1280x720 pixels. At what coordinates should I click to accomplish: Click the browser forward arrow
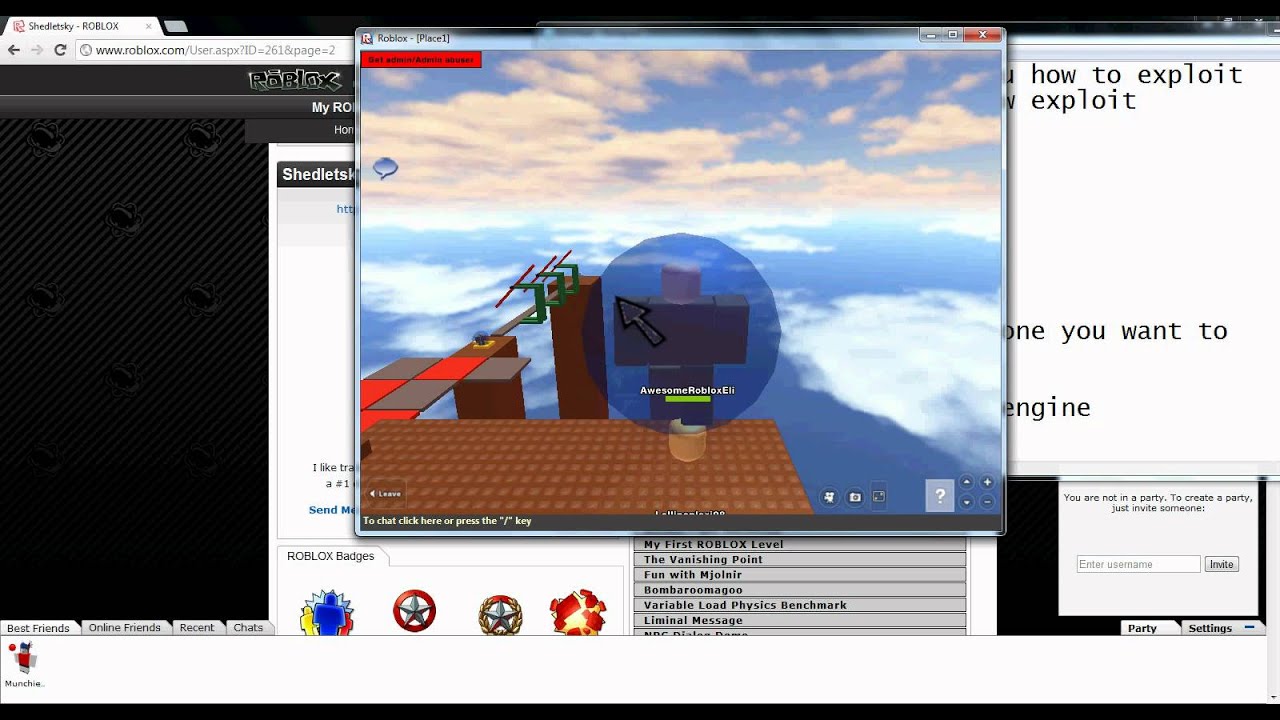click(38, 50)
